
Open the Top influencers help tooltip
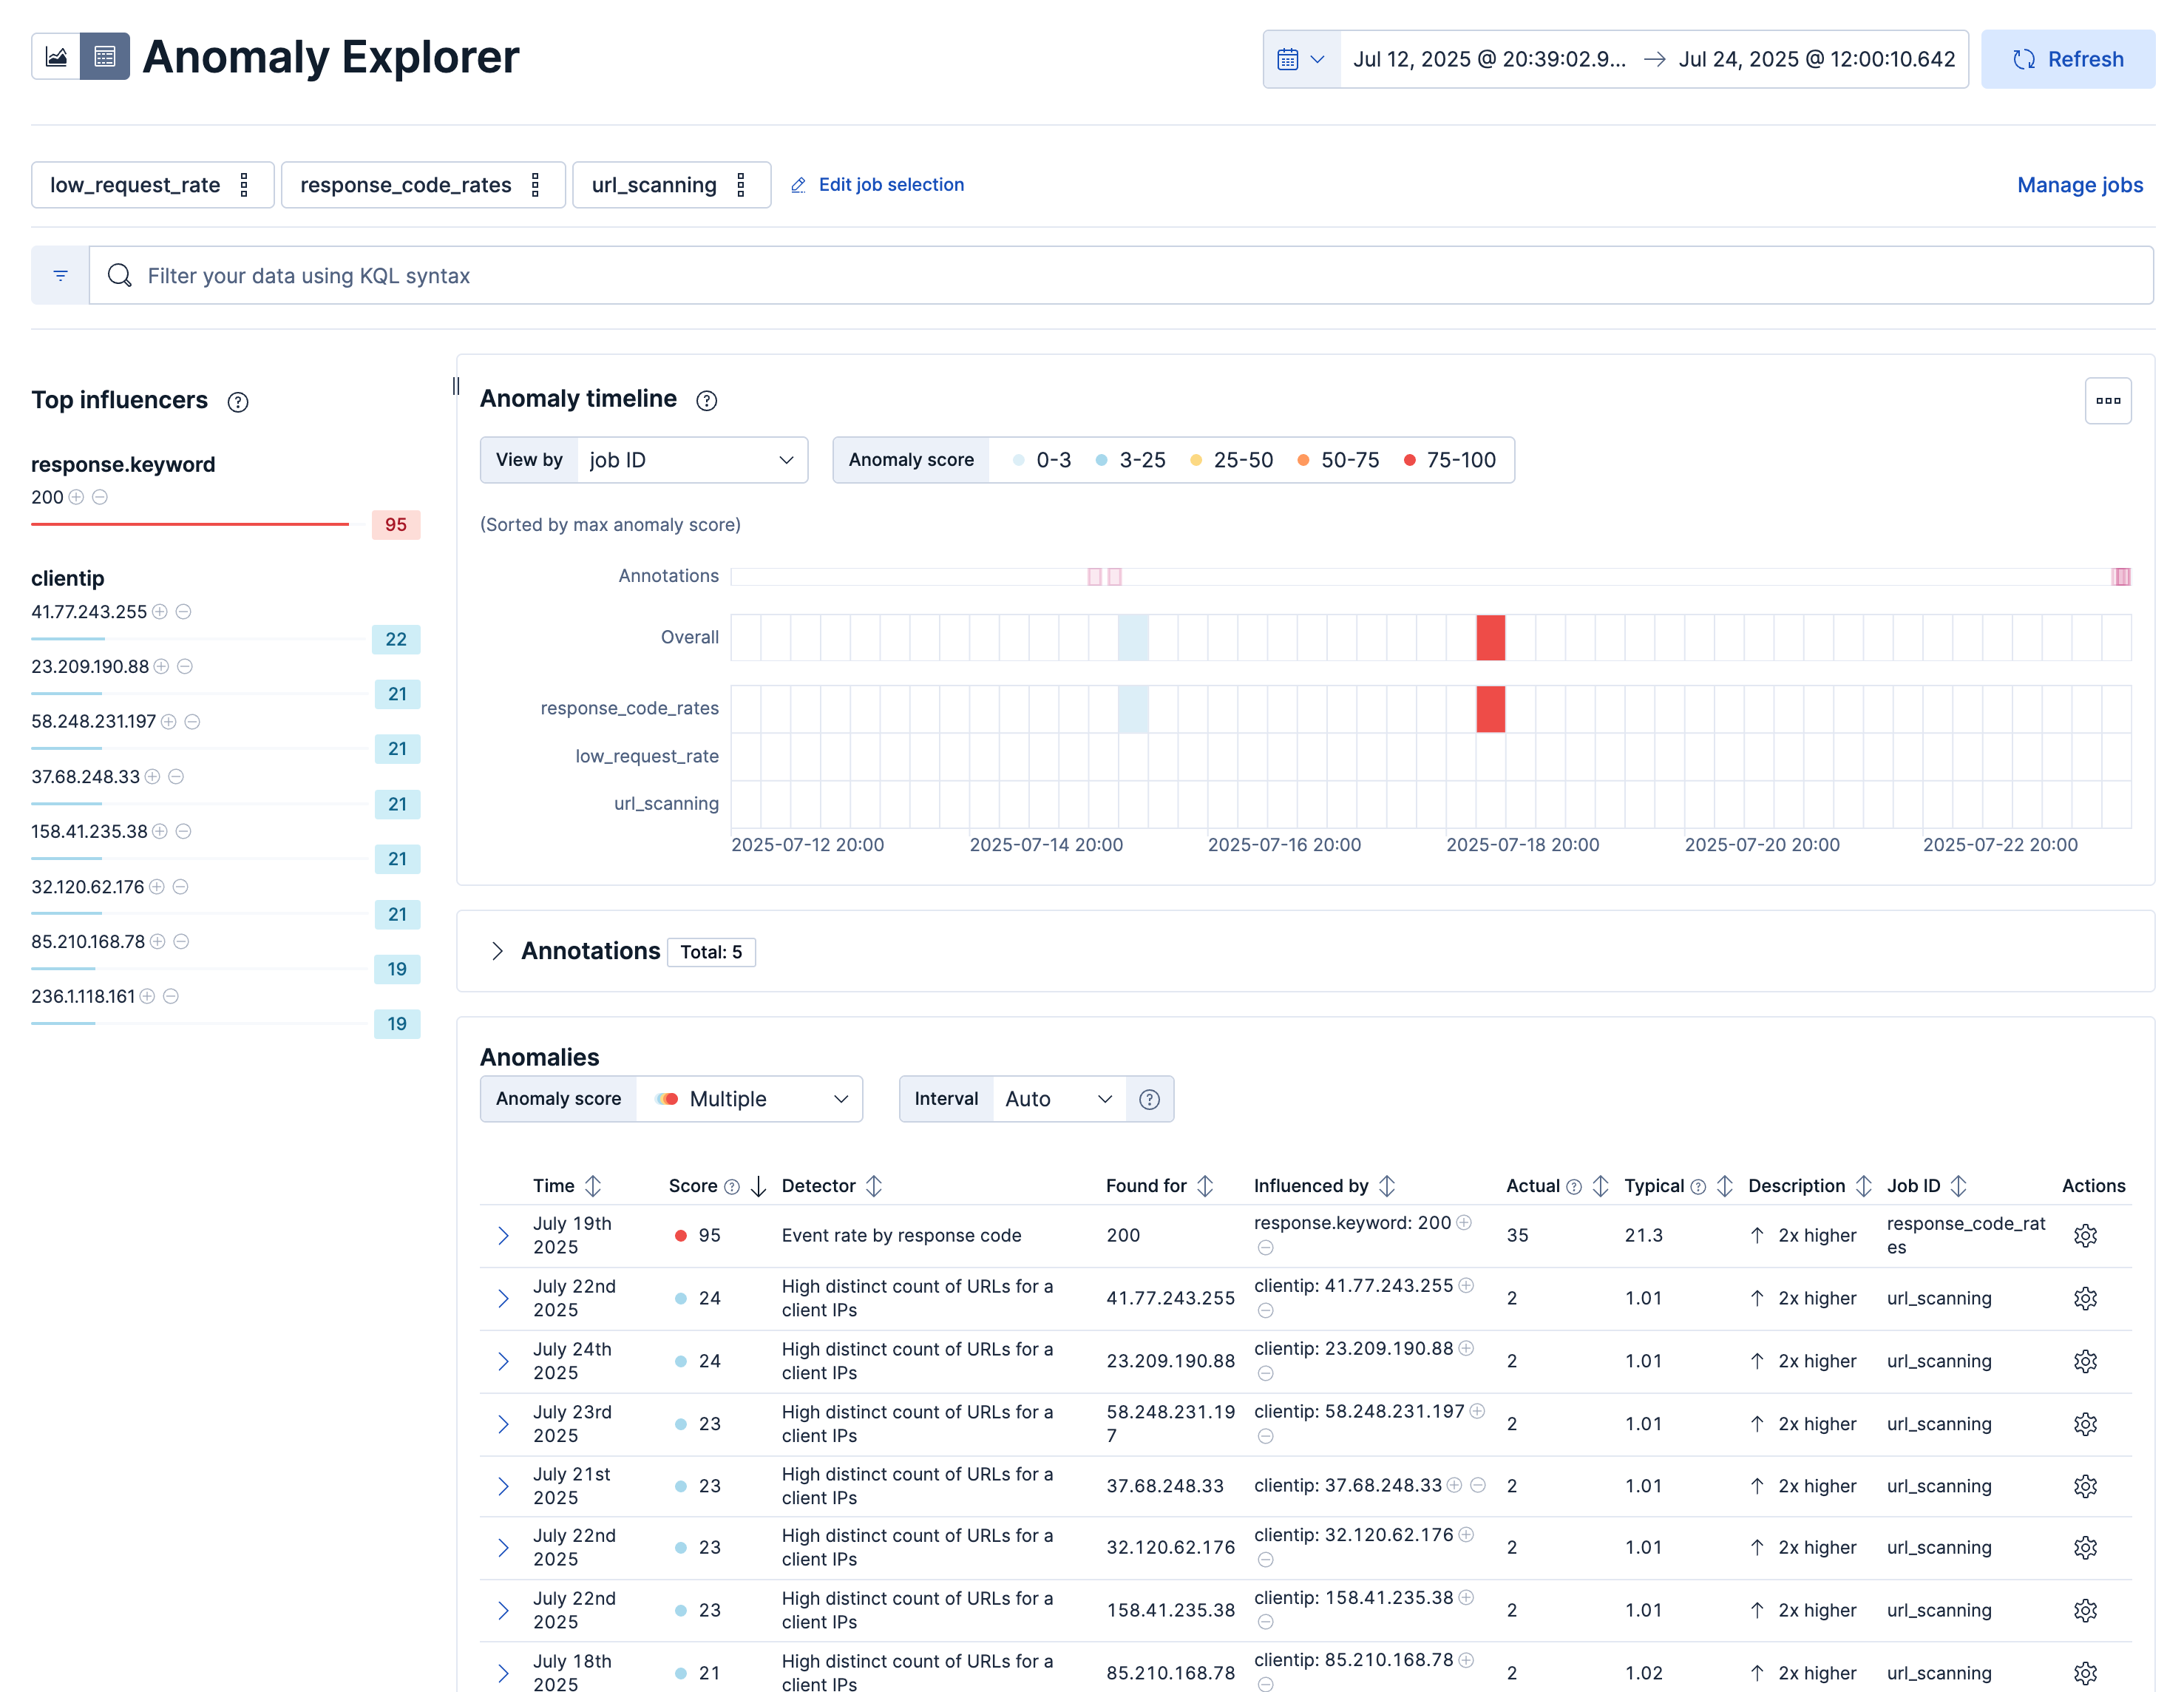pyautogui.click(x=237, y=402)
